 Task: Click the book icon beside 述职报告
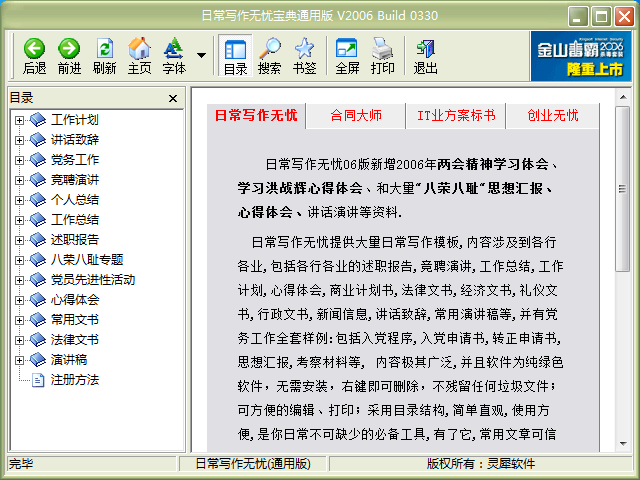[38, 240]
